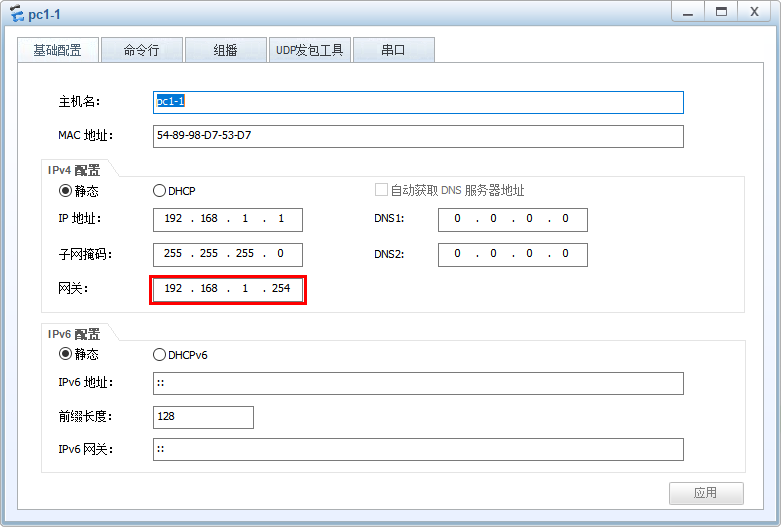Click the 前缀长度 field showing 128
Image resolution: width=781 pixels, height=527 pixels.
coord(203,417)
